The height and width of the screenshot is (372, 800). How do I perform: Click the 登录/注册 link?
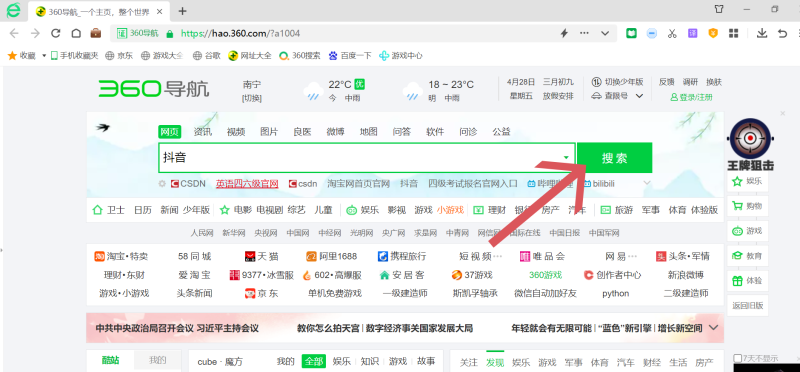tap(691, 97)
